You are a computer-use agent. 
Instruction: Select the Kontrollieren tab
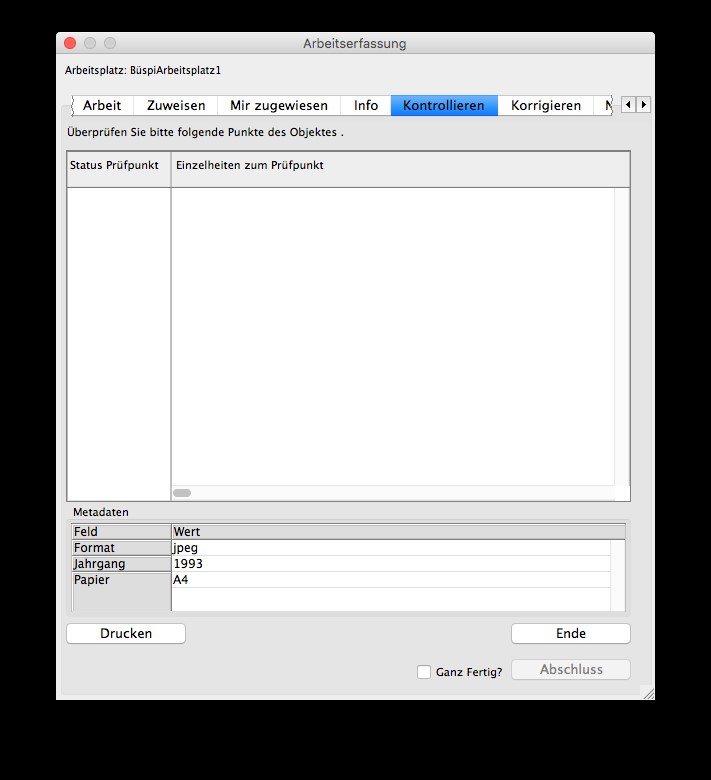pyautogui.click(x=443, y=105)
